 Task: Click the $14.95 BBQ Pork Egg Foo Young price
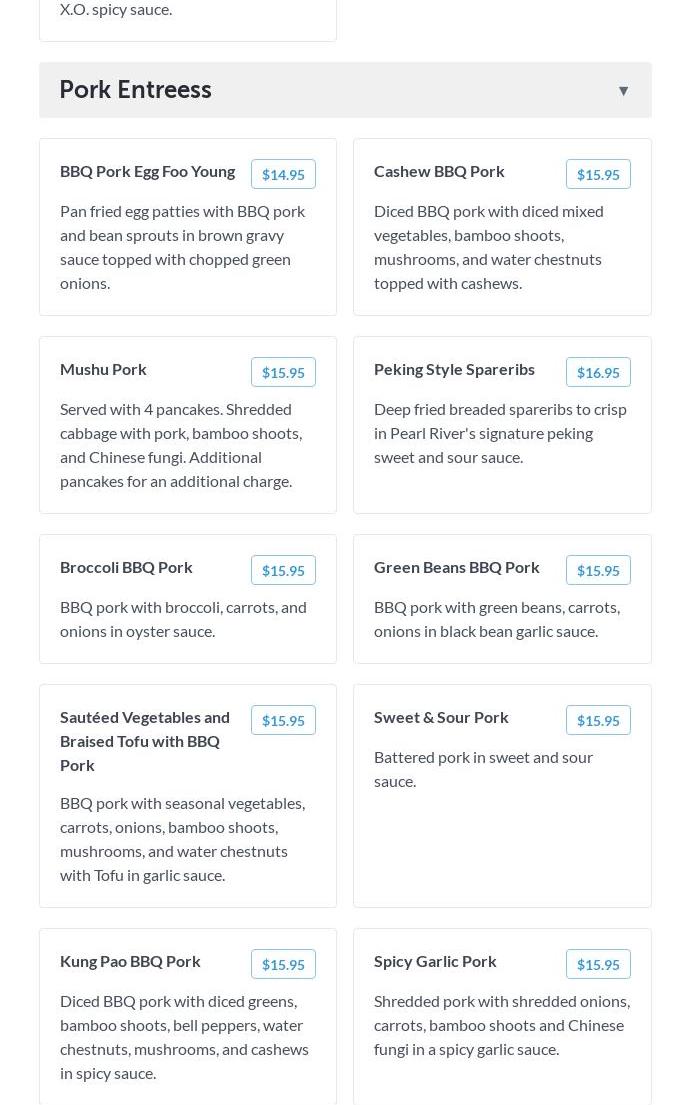point(283,174)
